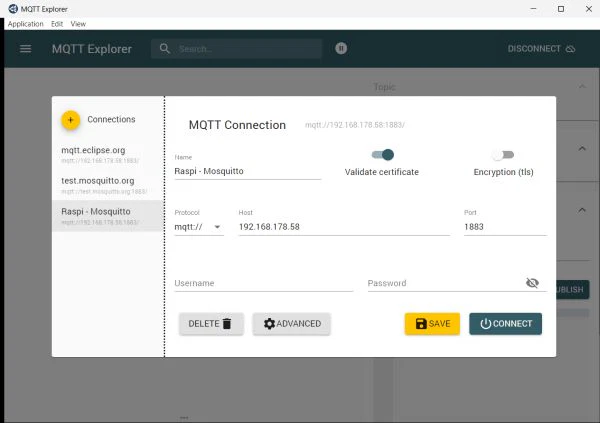Click the Disconnect cloud icon
Screen dimensions: 600x423
point(571,48)
